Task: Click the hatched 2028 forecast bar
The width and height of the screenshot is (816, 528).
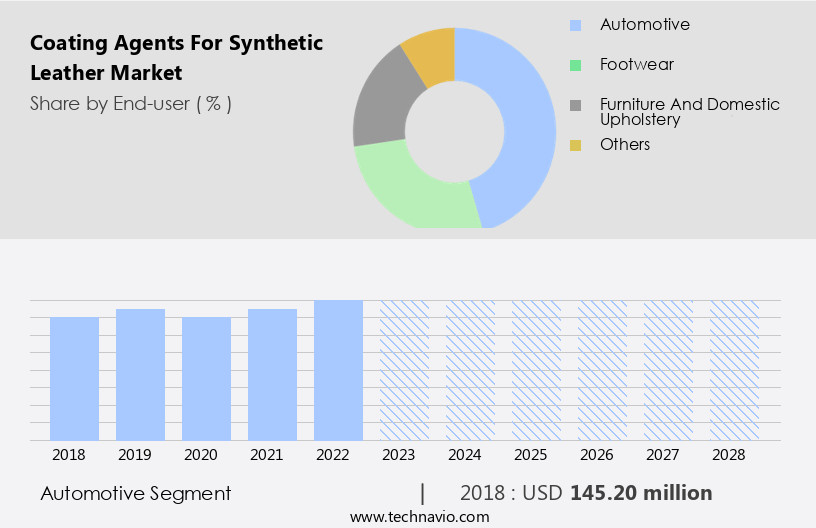Action: click(734, 370)
